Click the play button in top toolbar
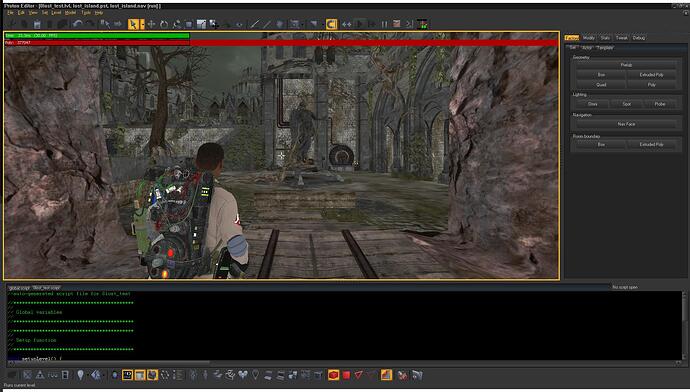The width and height of the screenshot is (690, 392). coord(360,24)
